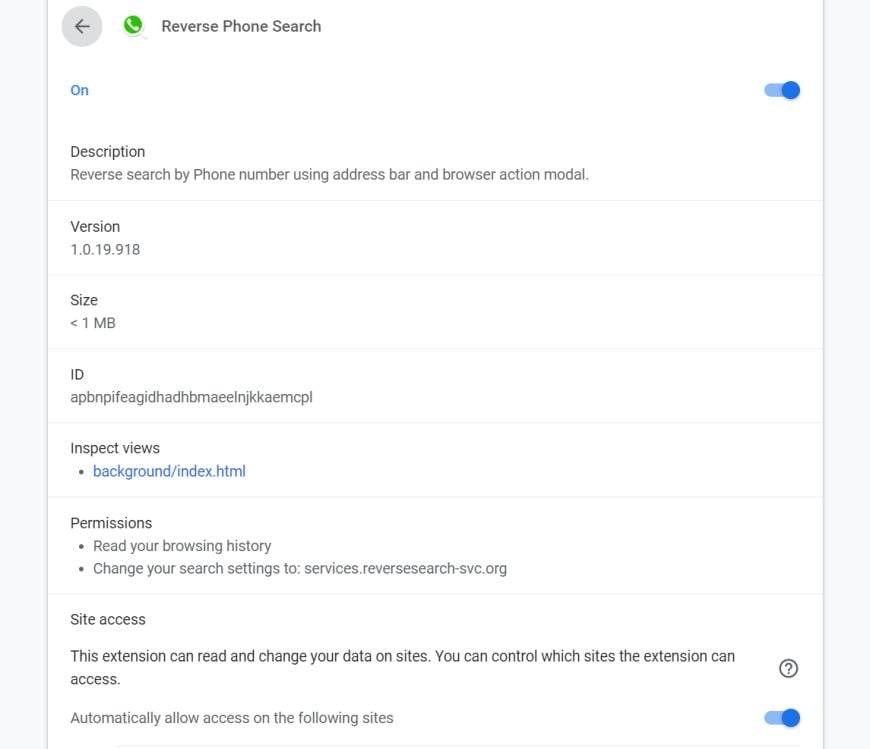Disable the extension with the On switch
The width and height of the screenshot is (870, 749).
[782, 90]
